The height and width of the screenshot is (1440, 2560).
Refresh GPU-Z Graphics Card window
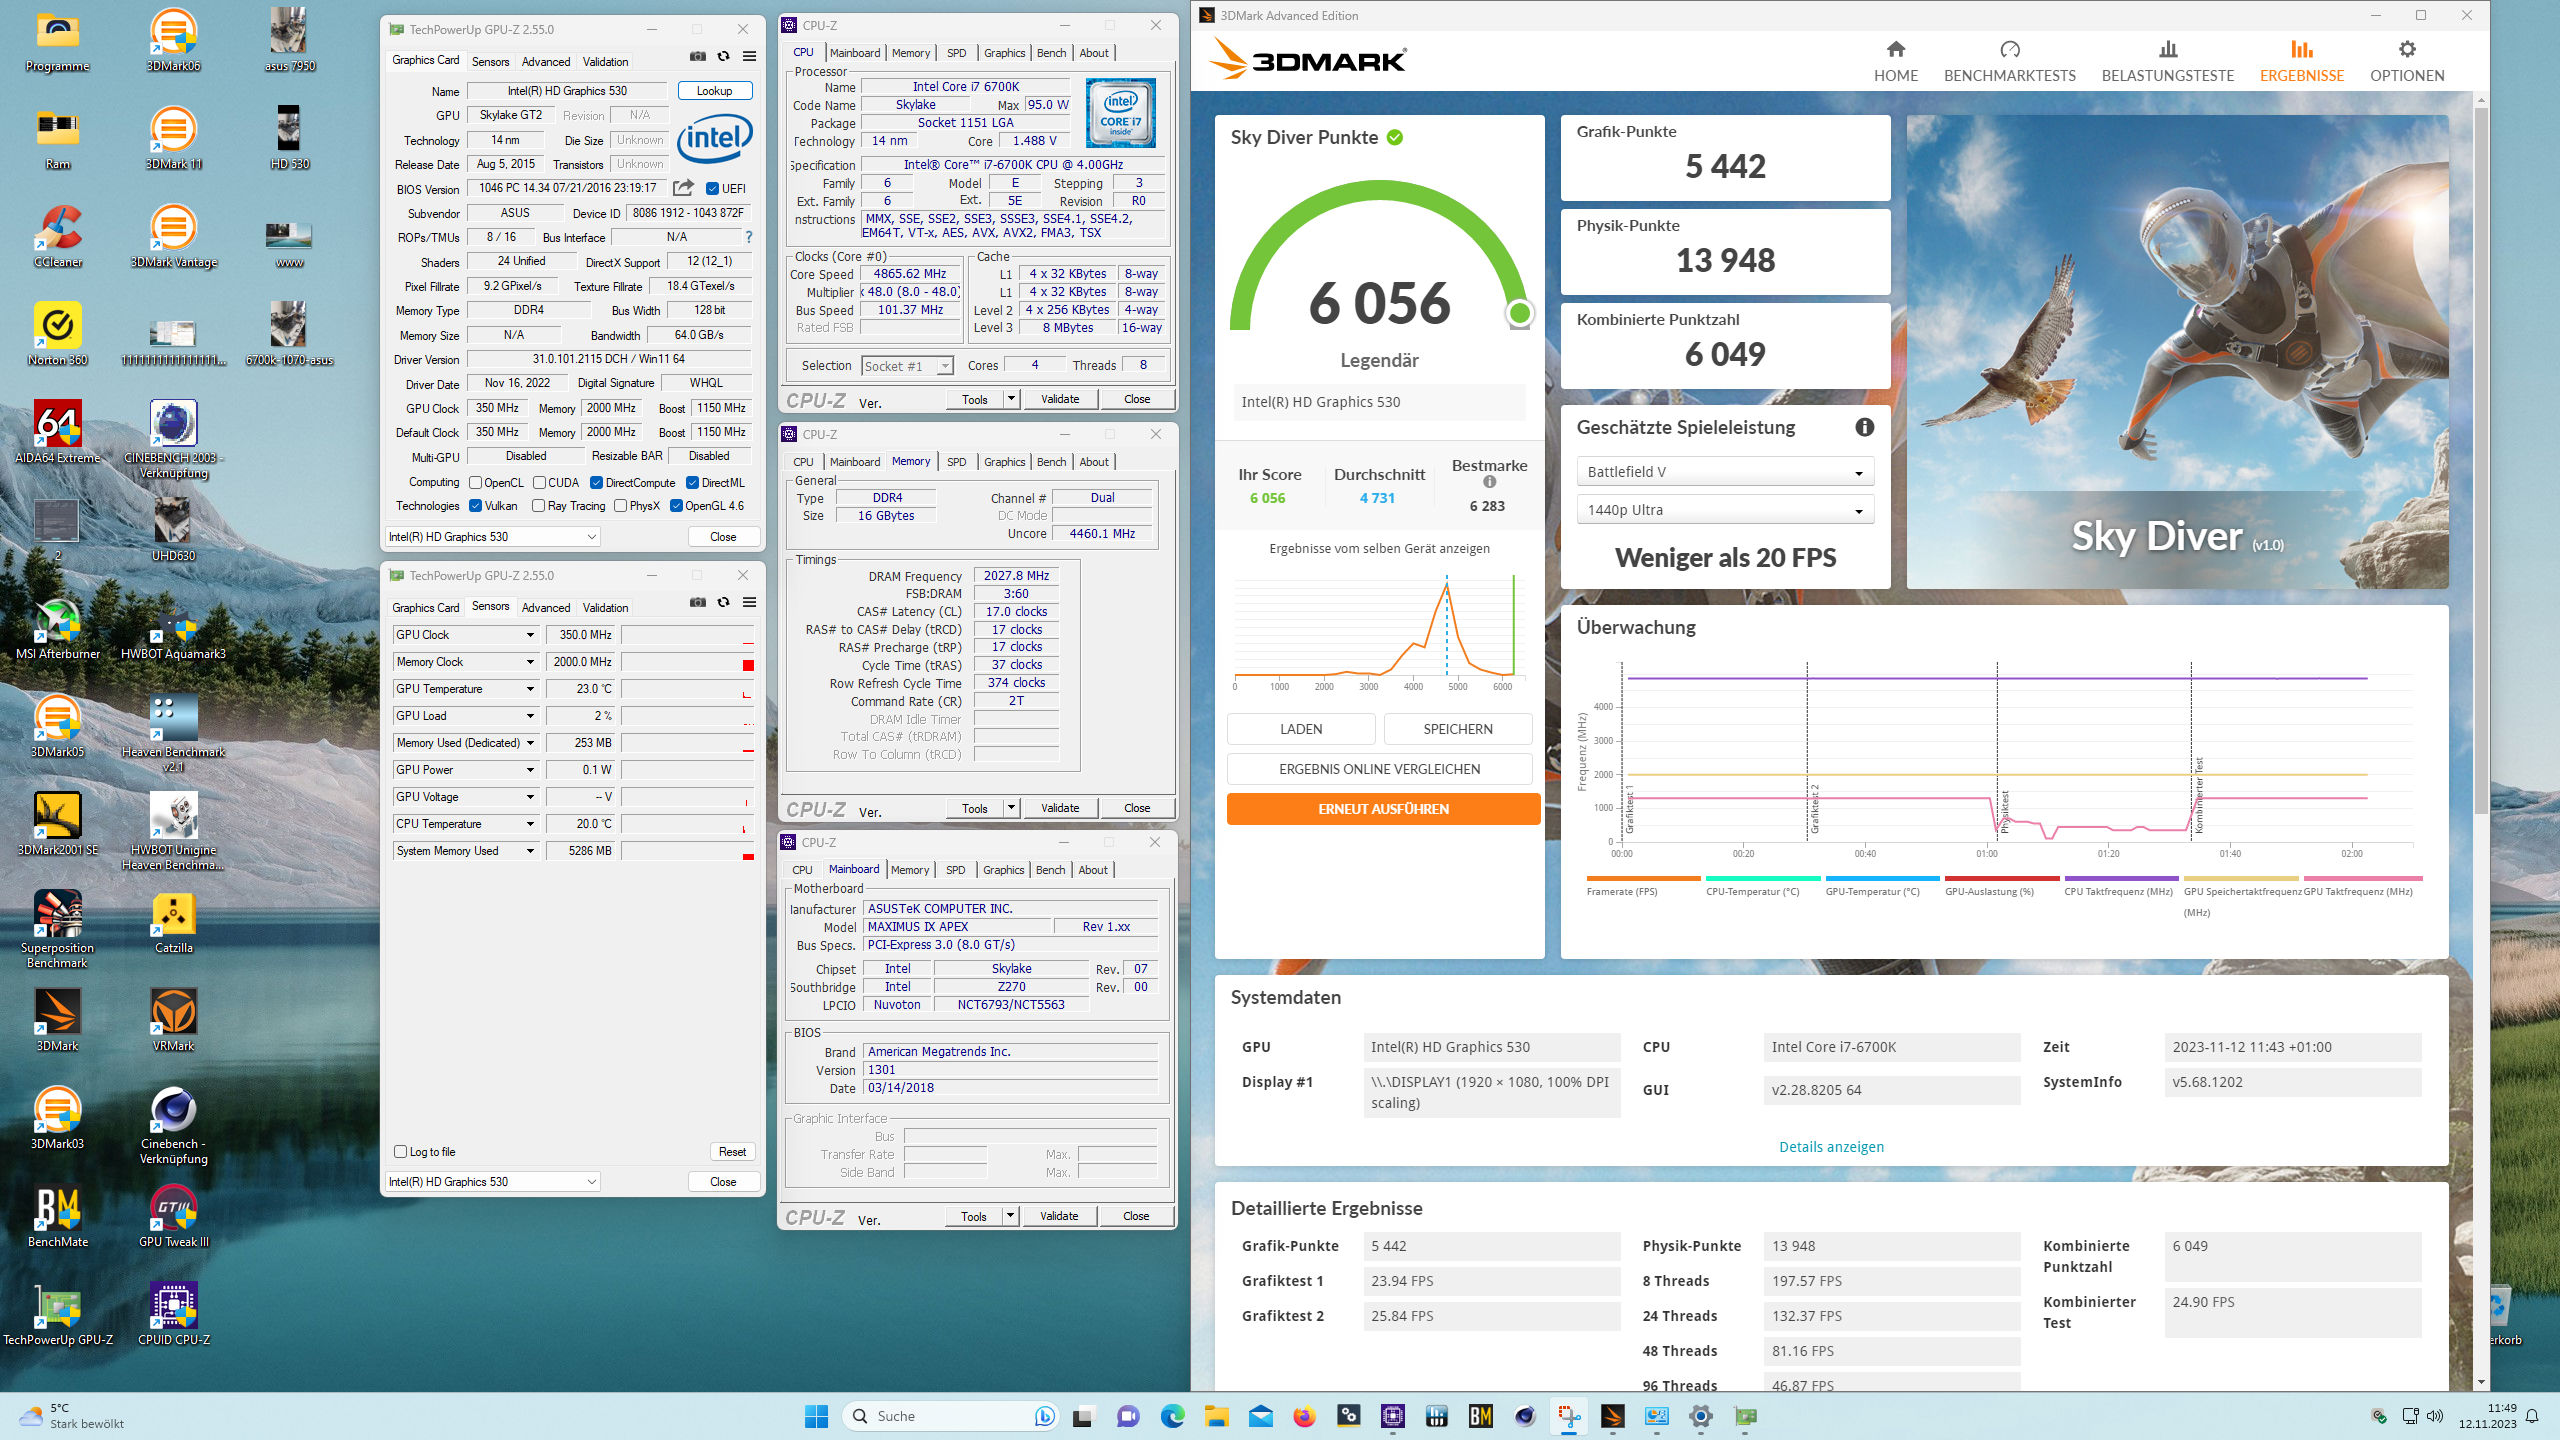point(723,57)
